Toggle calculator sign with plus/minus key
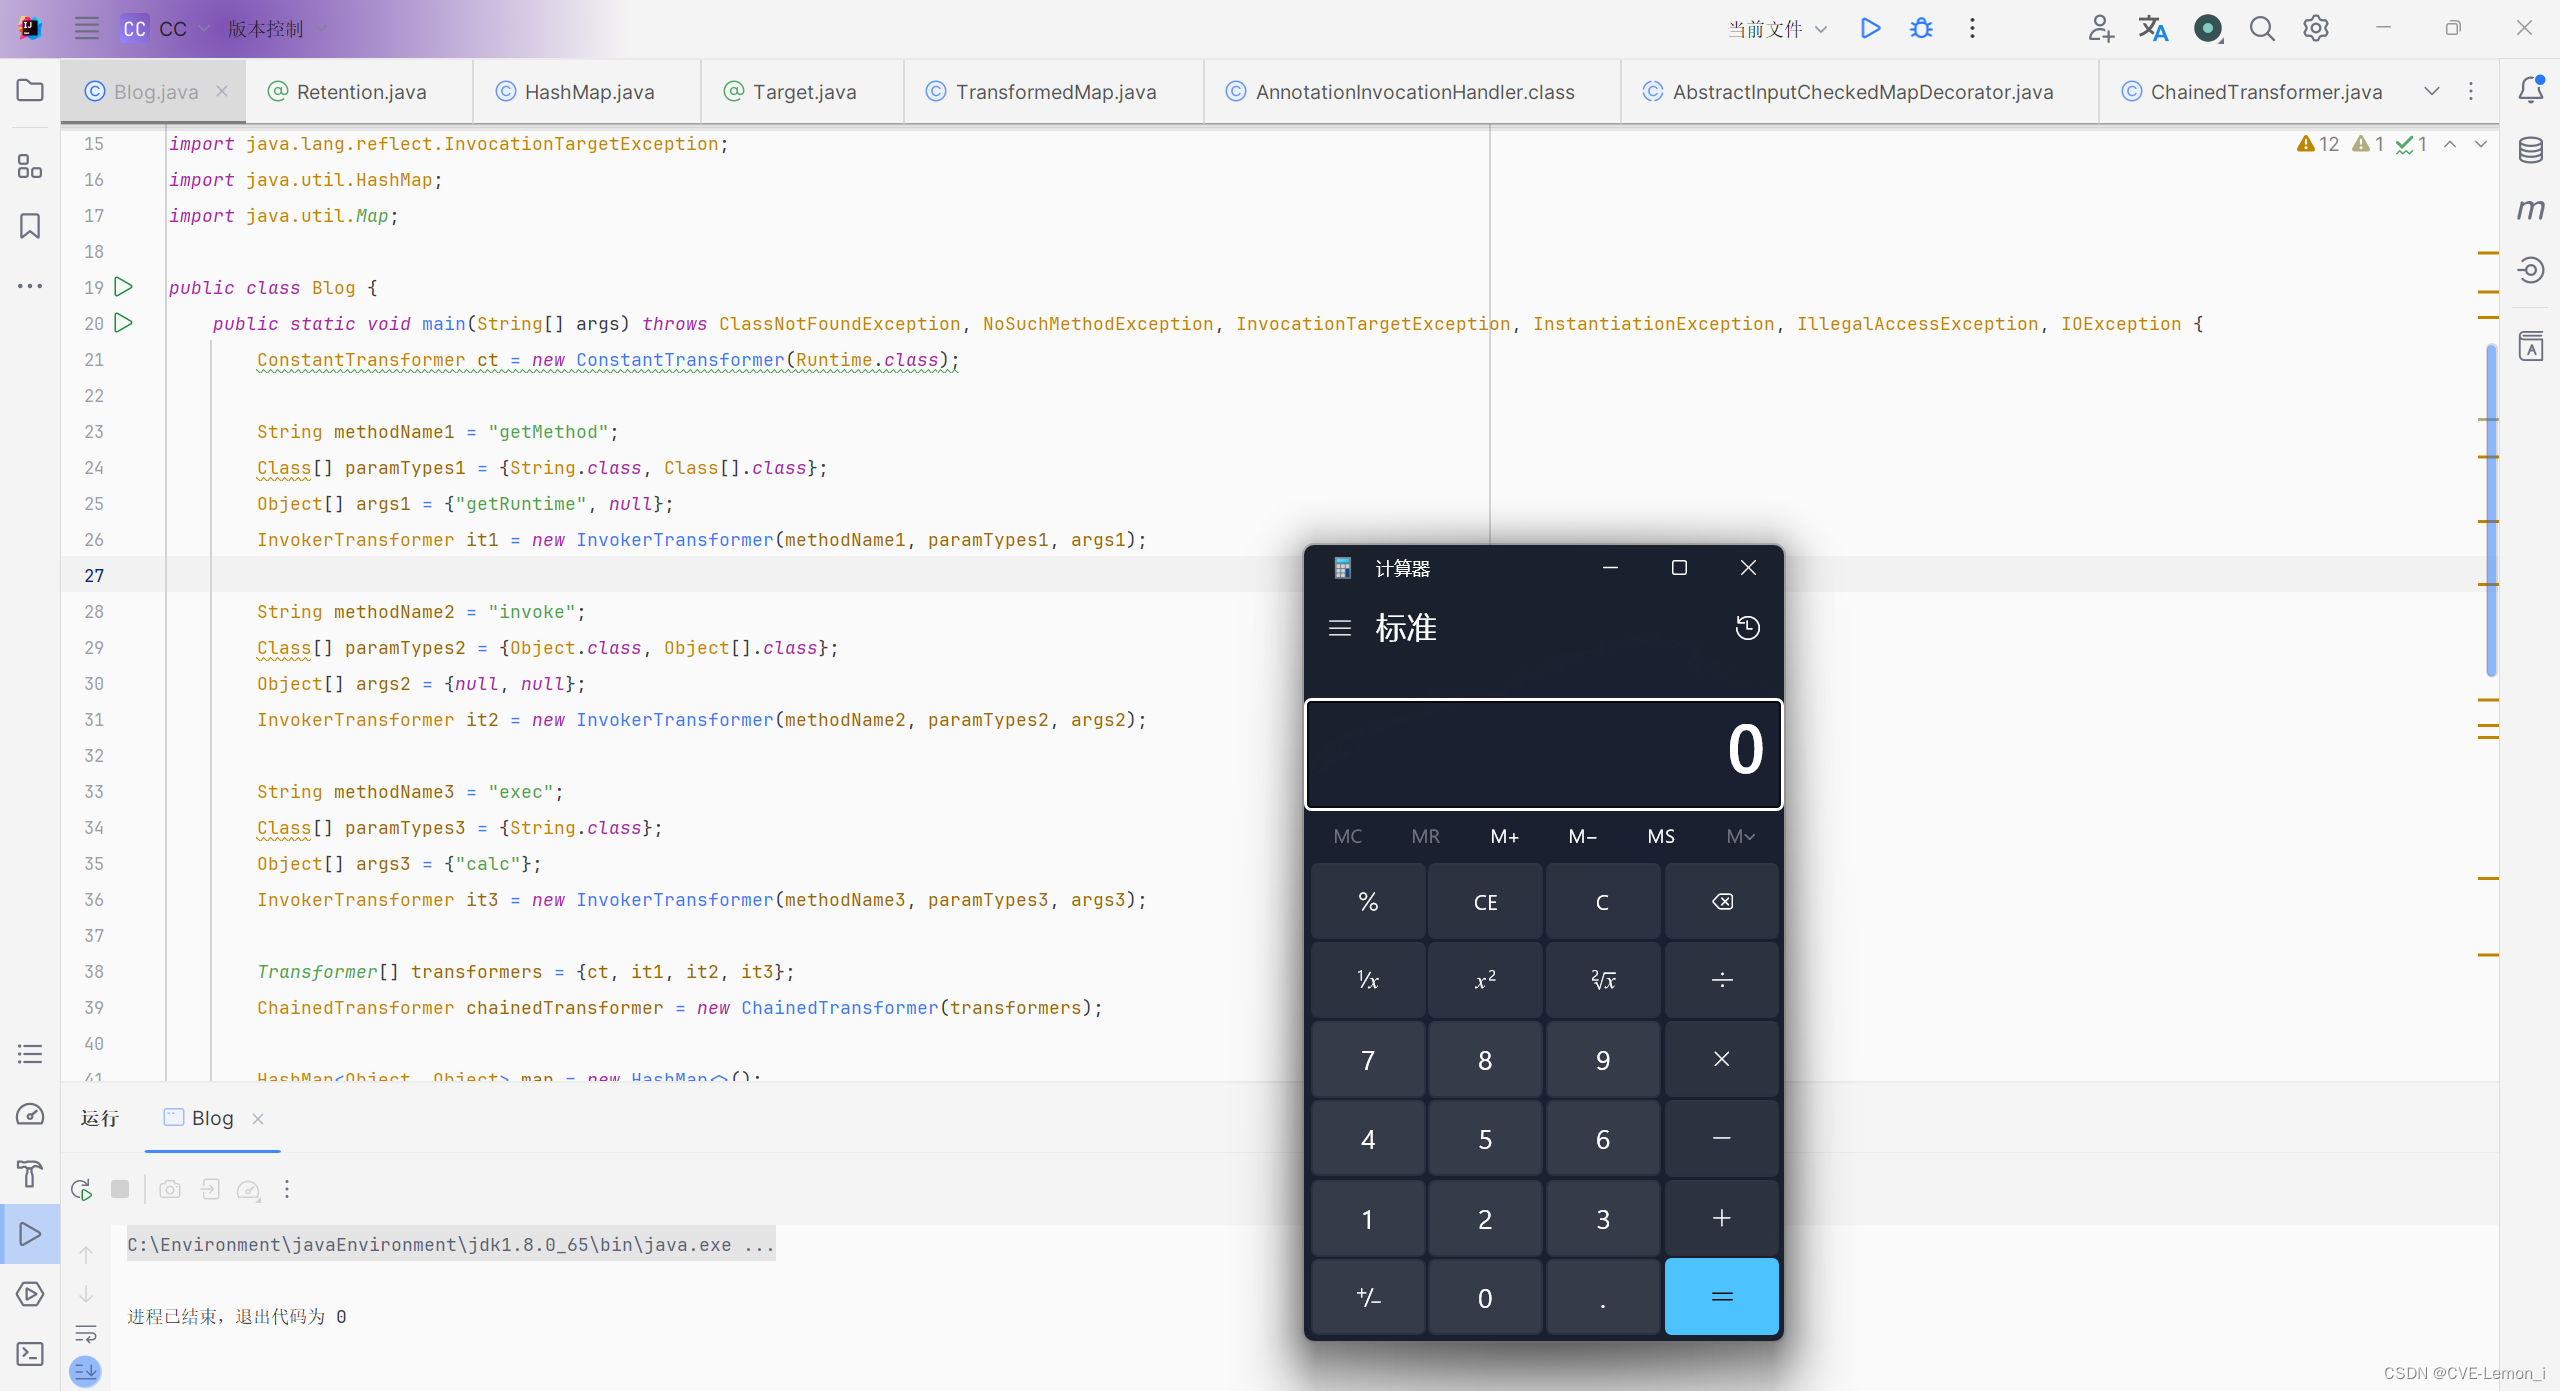Screen dimensions: 2560x1391 tap(1368, 1297)
